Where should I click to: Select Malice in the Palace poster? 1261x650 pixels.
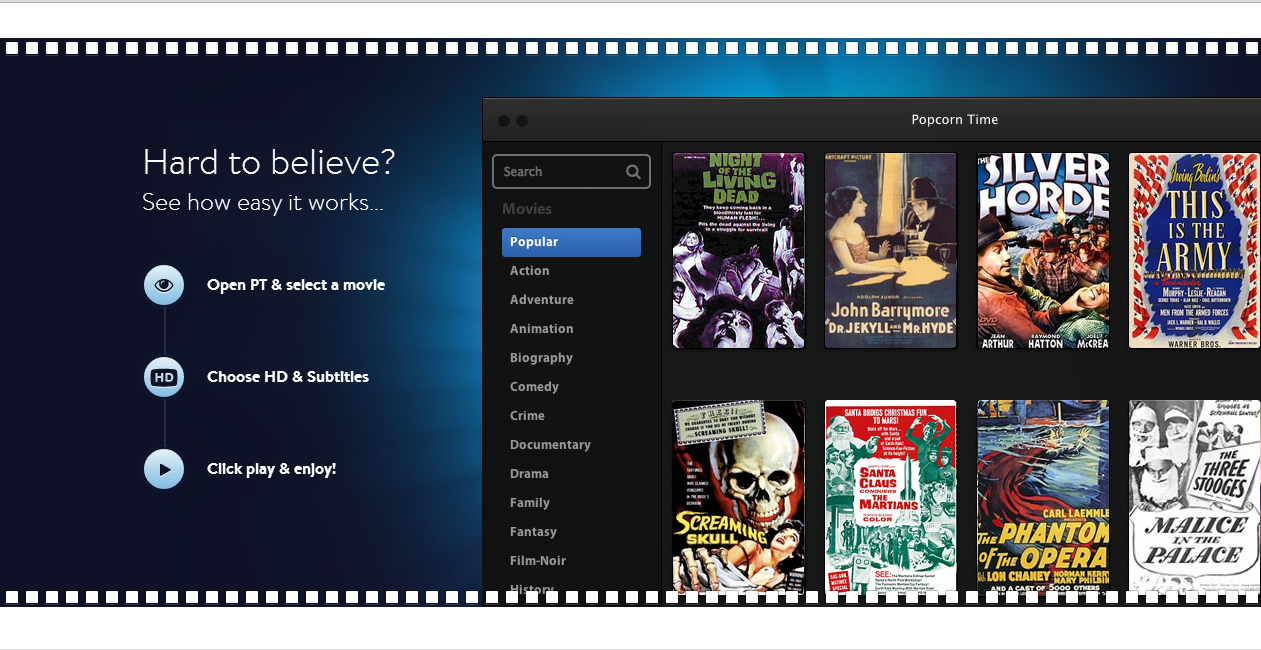(1194, 496)
